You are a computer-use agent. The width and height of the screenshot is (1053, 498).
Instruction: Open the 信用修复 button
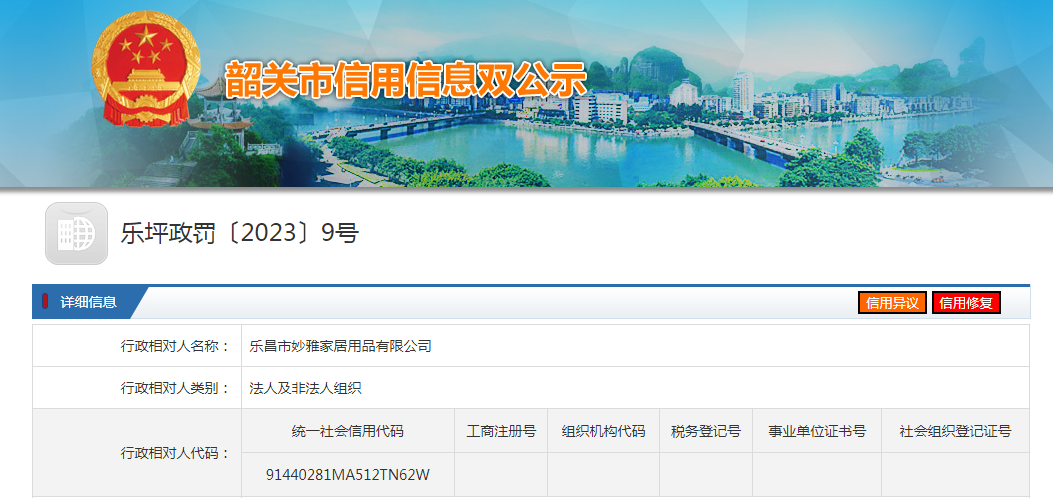(x=966, y=303)
